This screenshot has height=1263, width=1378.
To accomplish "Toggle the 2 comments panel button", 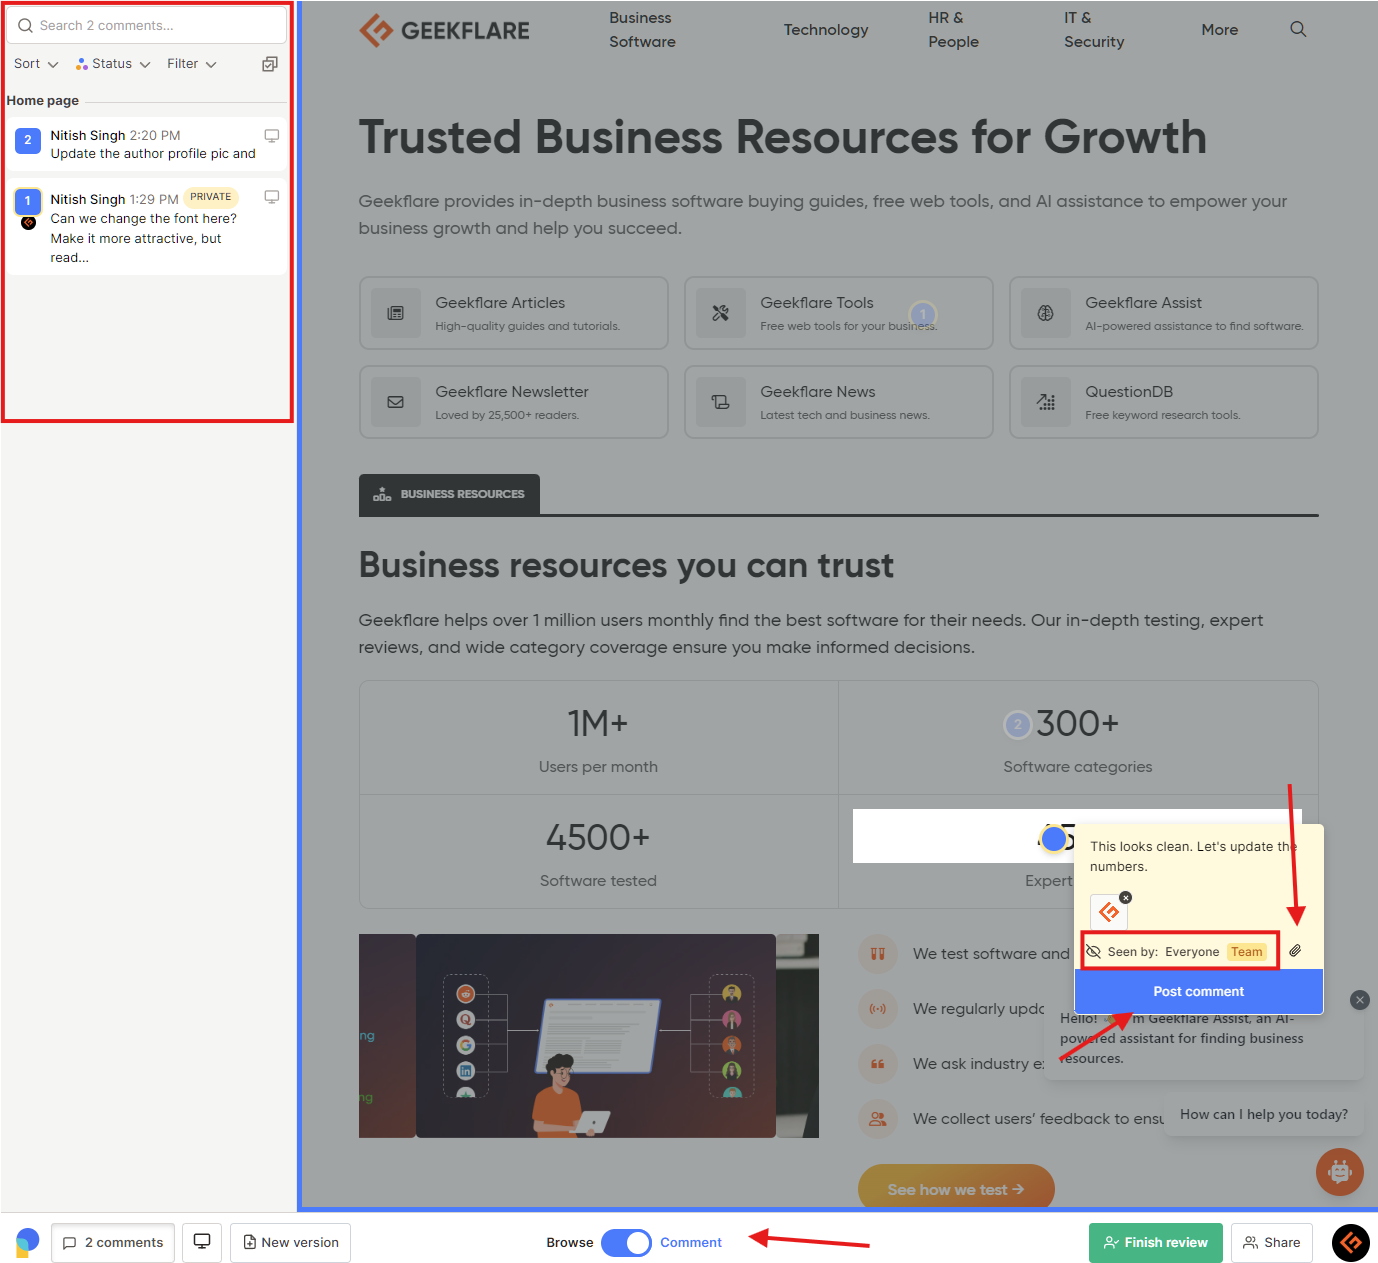I will 113,1243.
